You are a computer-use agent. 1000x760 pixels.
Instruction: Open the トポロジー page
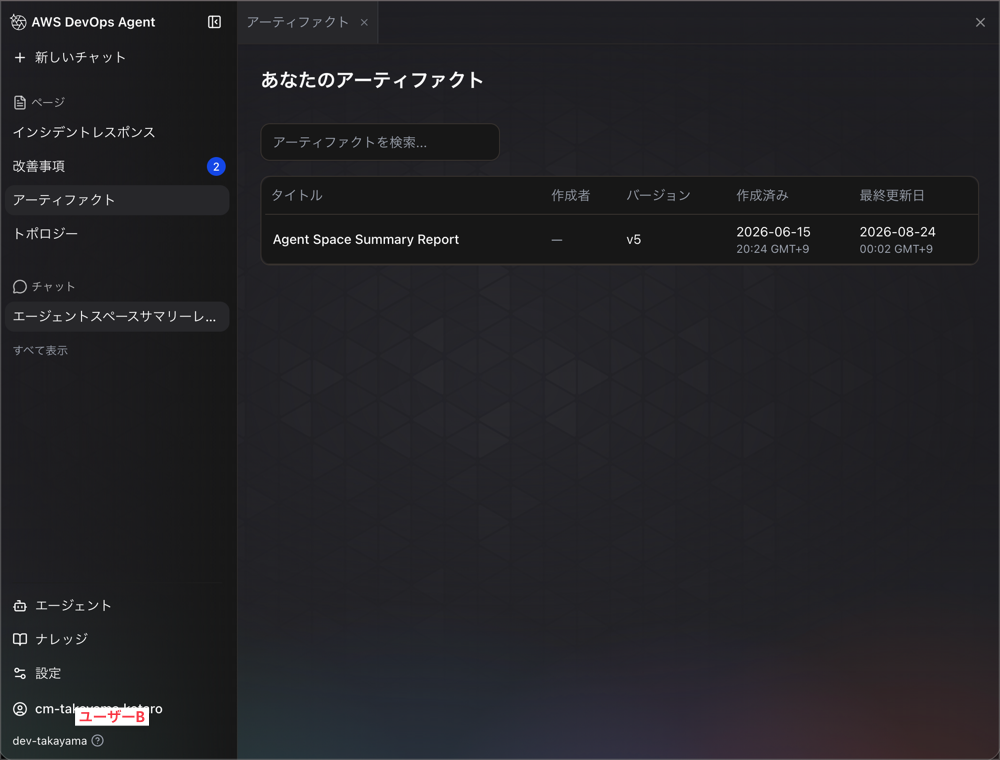click(x=45, y=233)
